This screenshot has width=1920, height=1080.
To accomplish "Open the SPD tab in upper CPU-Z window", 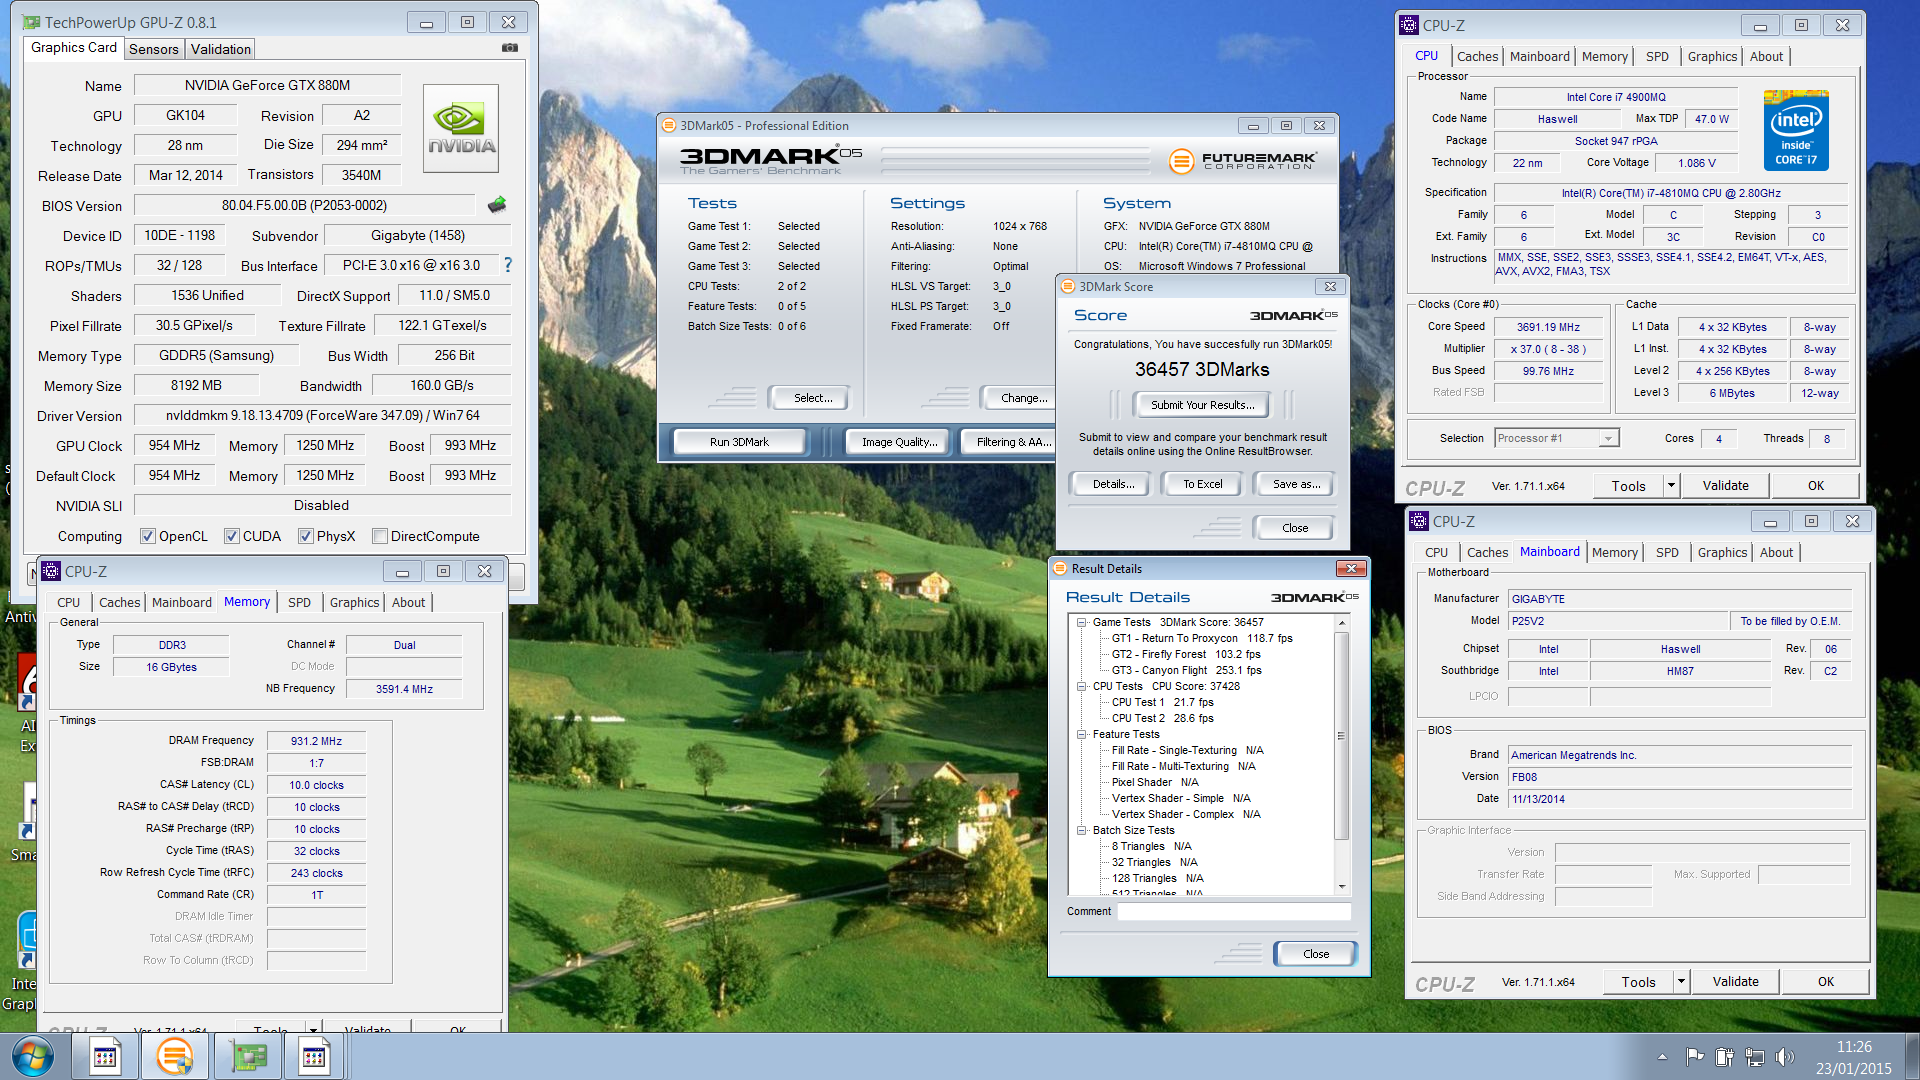I will [x=1657, y=57].
